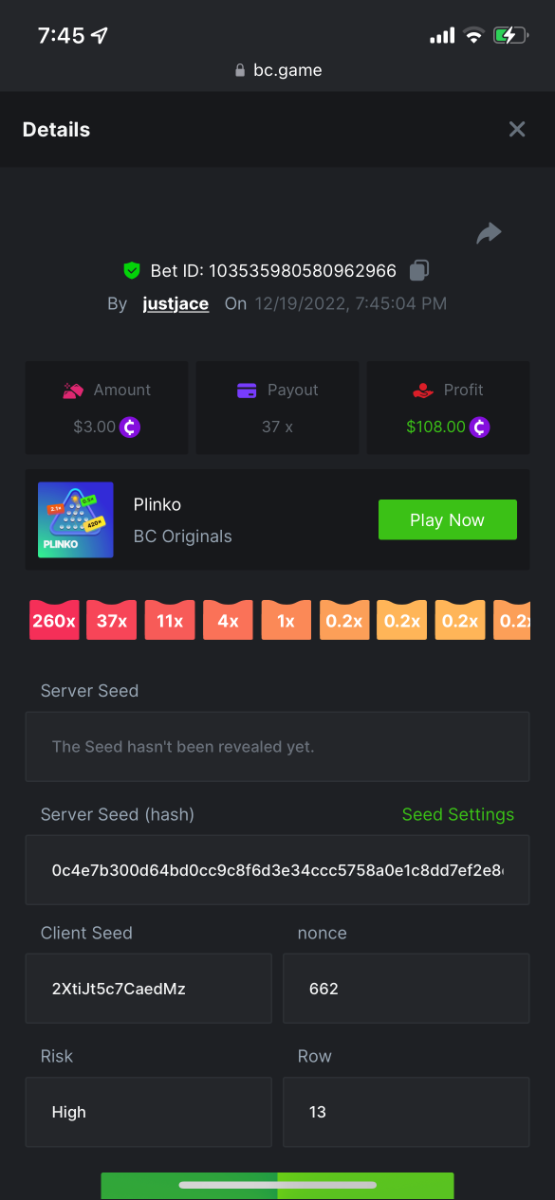
Task: Tap the Profit hand icon
Action: tap(422, 390)
